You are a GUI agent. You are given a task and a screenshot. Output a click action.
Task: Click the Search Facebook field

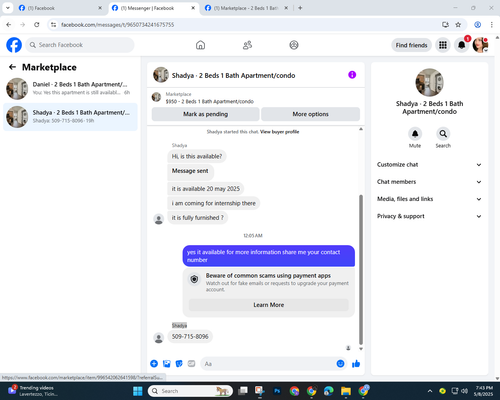[80, 45]
